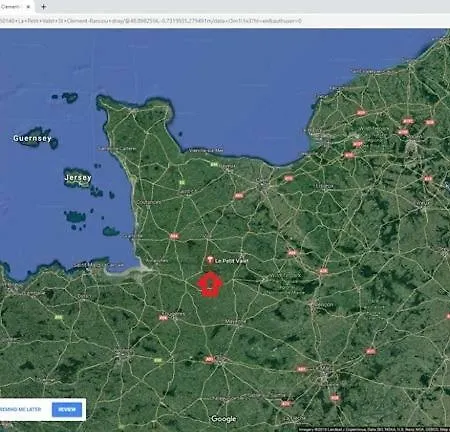The image size is (450, 432).
Task: Close the current browser tab
Action: 28,6
